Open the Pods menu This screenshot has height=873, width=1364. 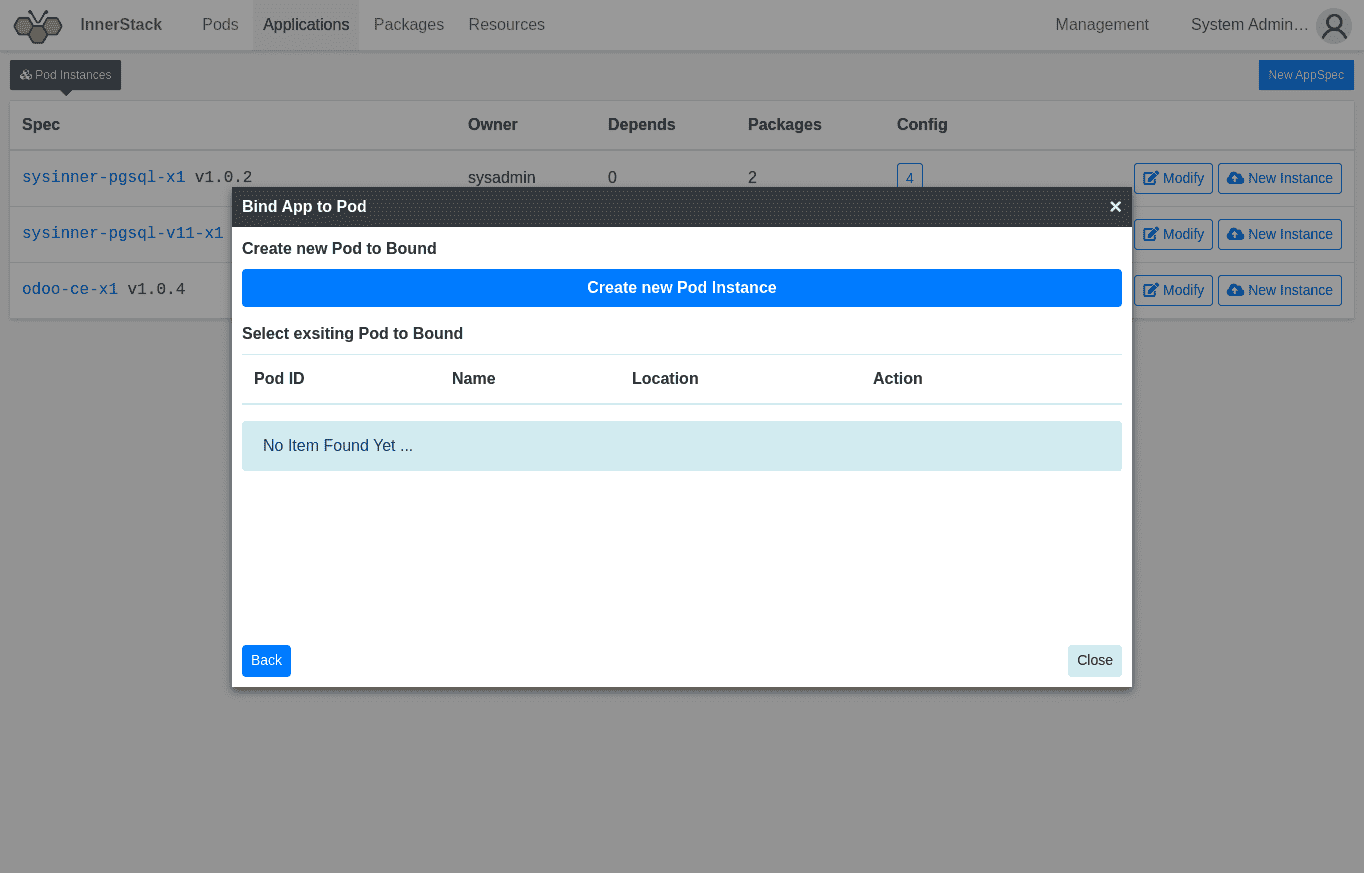(220, 25)
